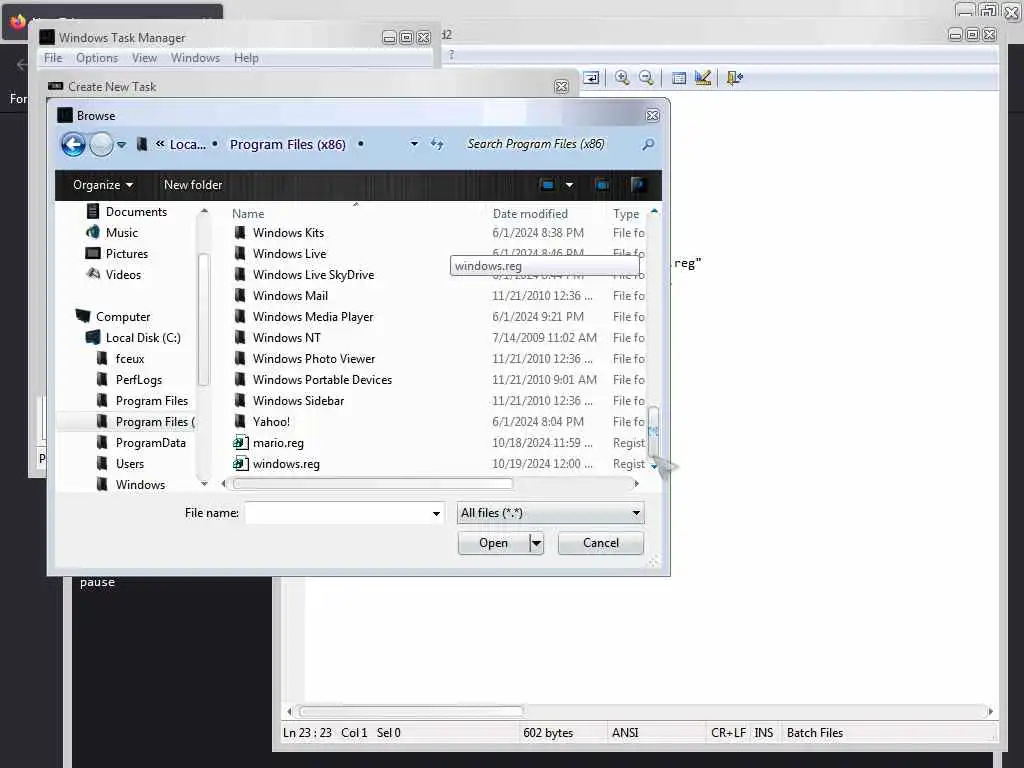Viewport: 1024px width, 768px height.
Task: Select the Windows Media Player folder
Action: pos(313,317)
